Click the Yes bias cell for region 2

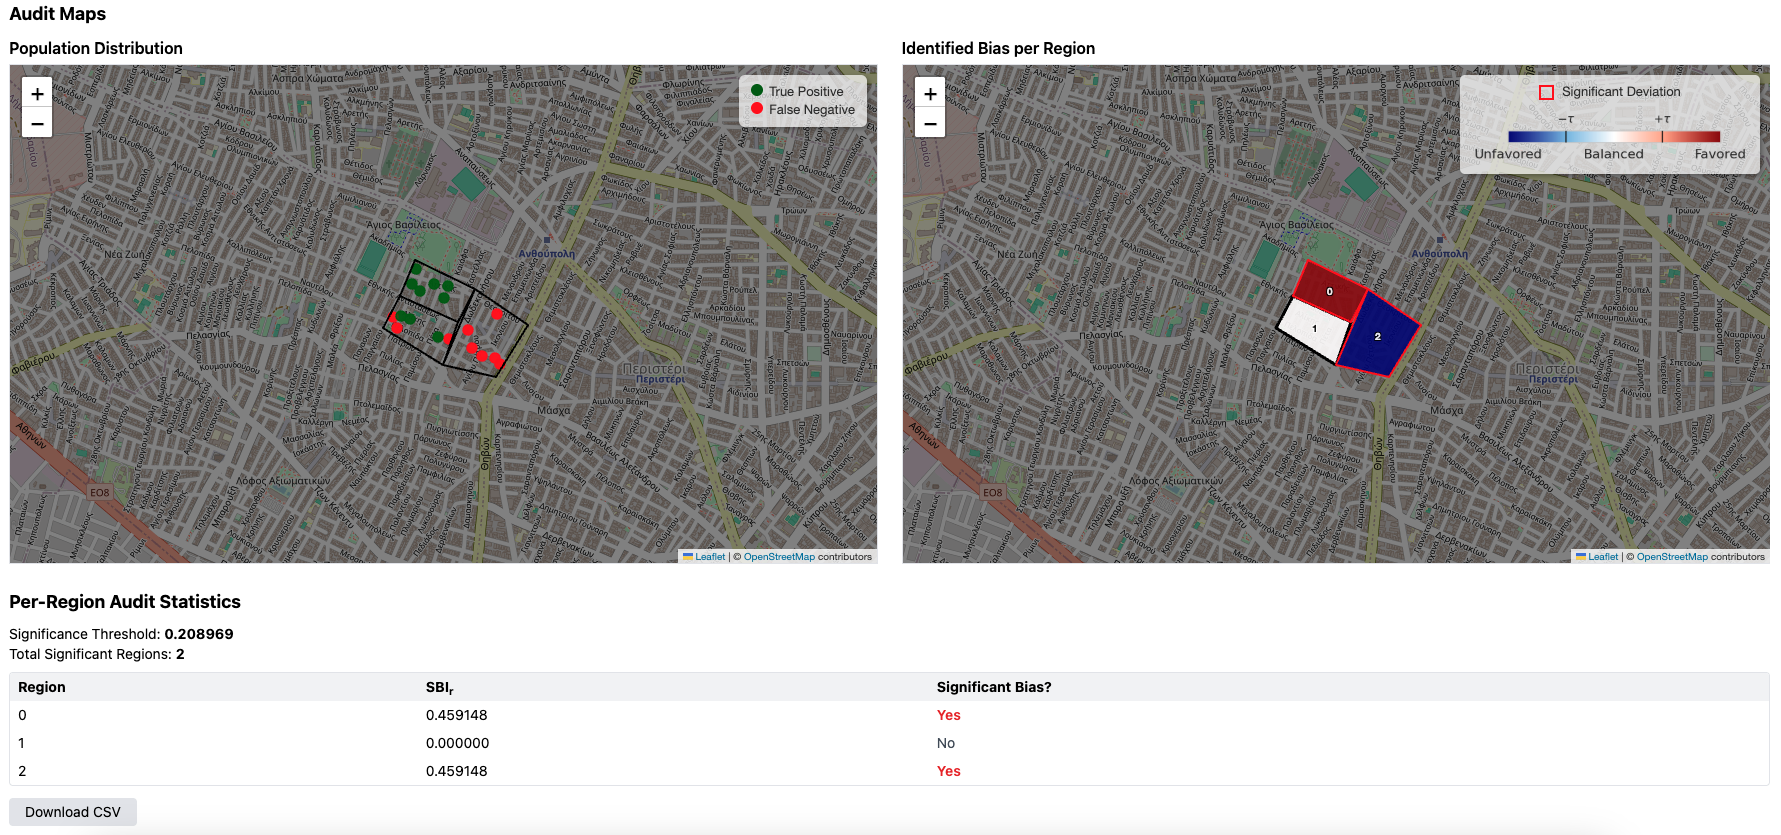click(949, 771)
